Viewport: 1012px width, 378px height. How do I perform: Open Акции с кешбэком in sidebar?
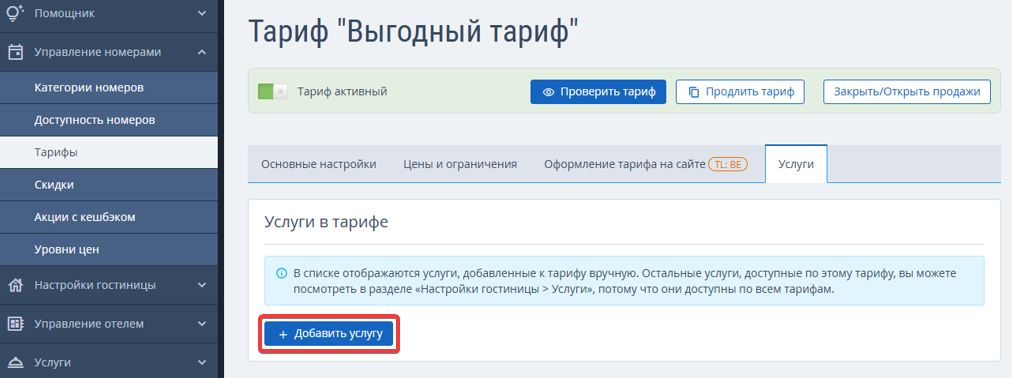click(109, 217)
